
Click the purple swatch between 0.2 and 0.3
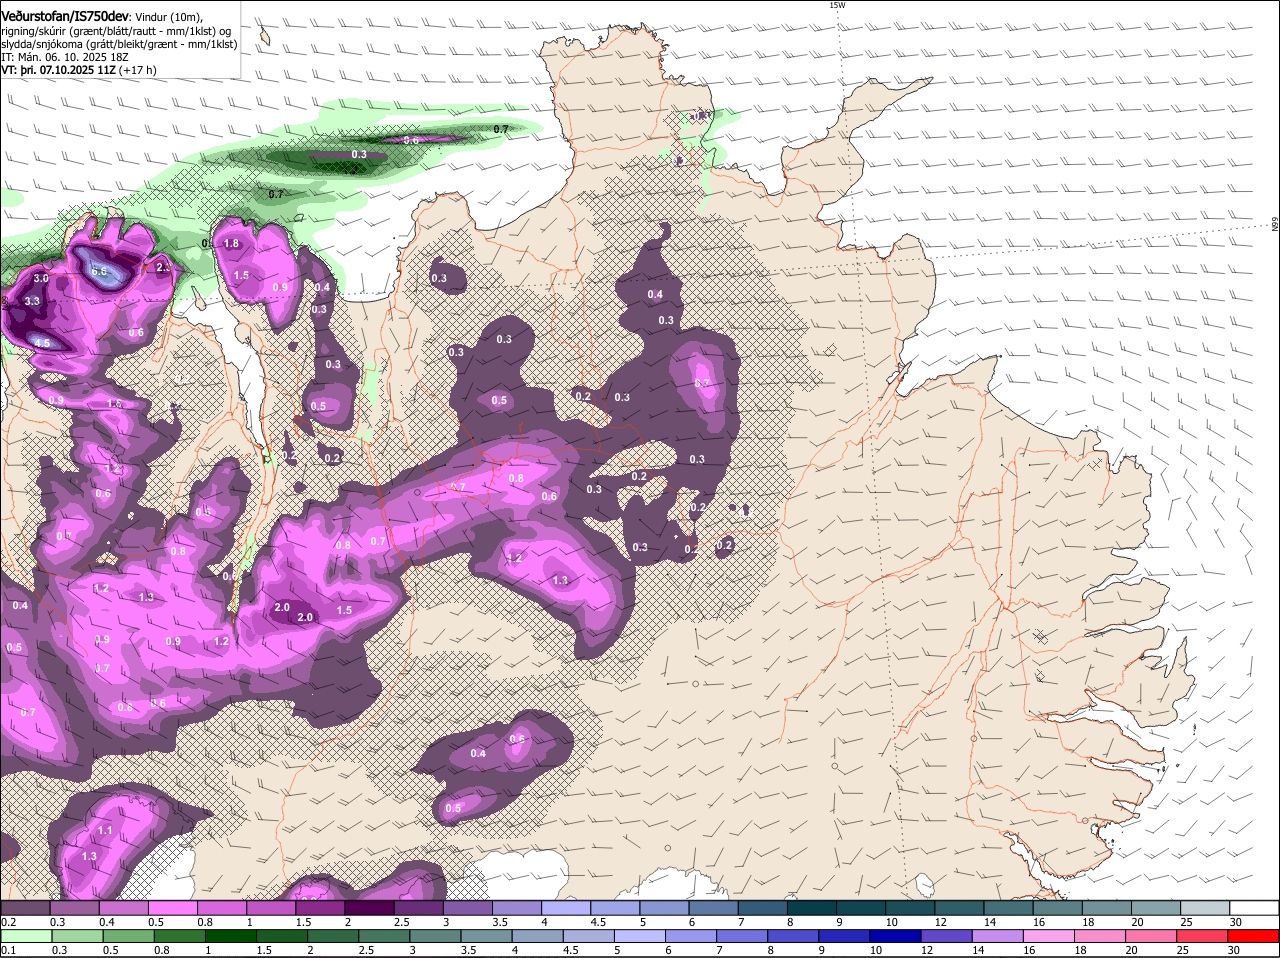[x=25, y=907]
